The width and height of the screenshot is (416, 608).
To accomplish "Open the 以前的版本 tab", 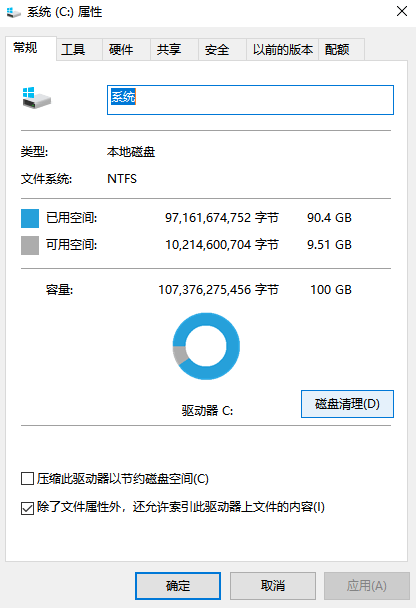I will point(283,50).
